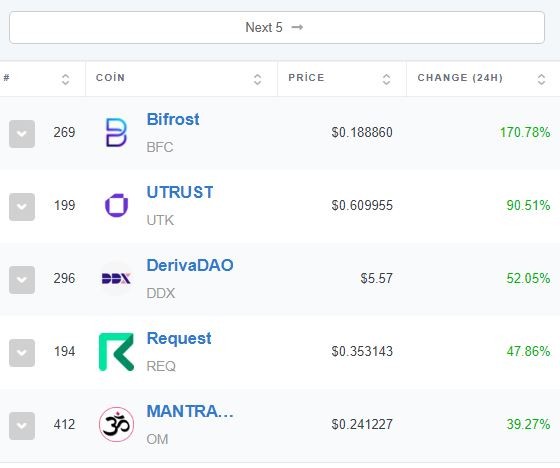Open the Bifrost coin link
This screenshot has height=468, width=560.
click(173, 119)
